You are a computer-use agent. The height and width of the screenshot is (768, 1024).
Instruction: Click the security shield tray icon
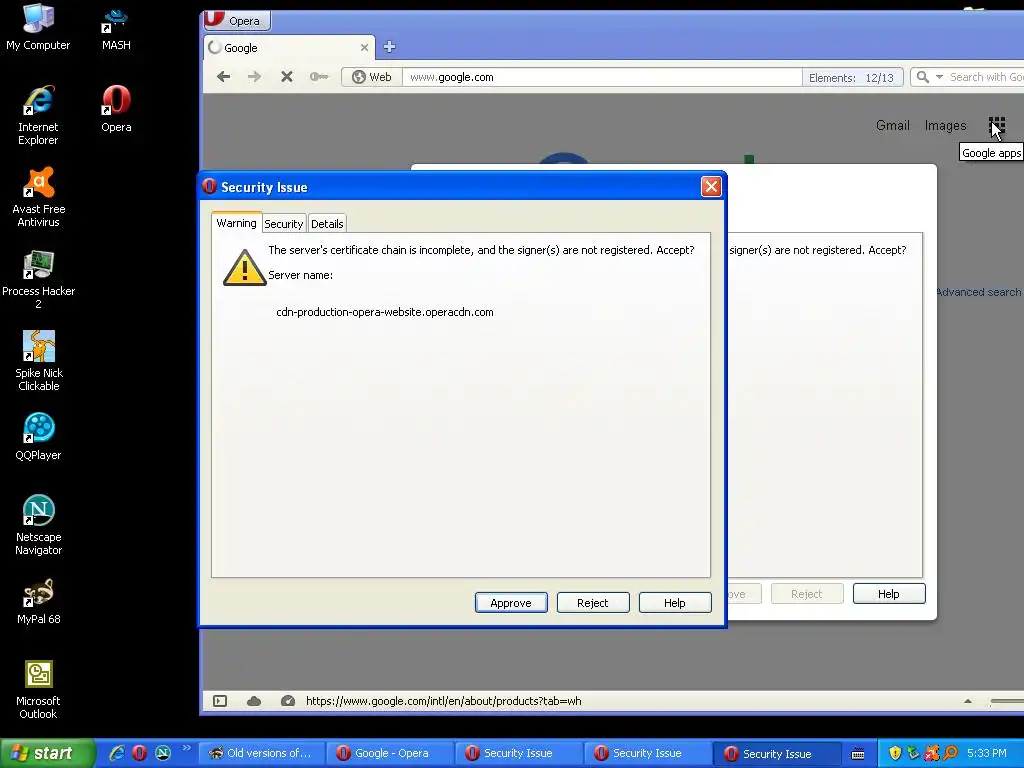pos(895,754)
